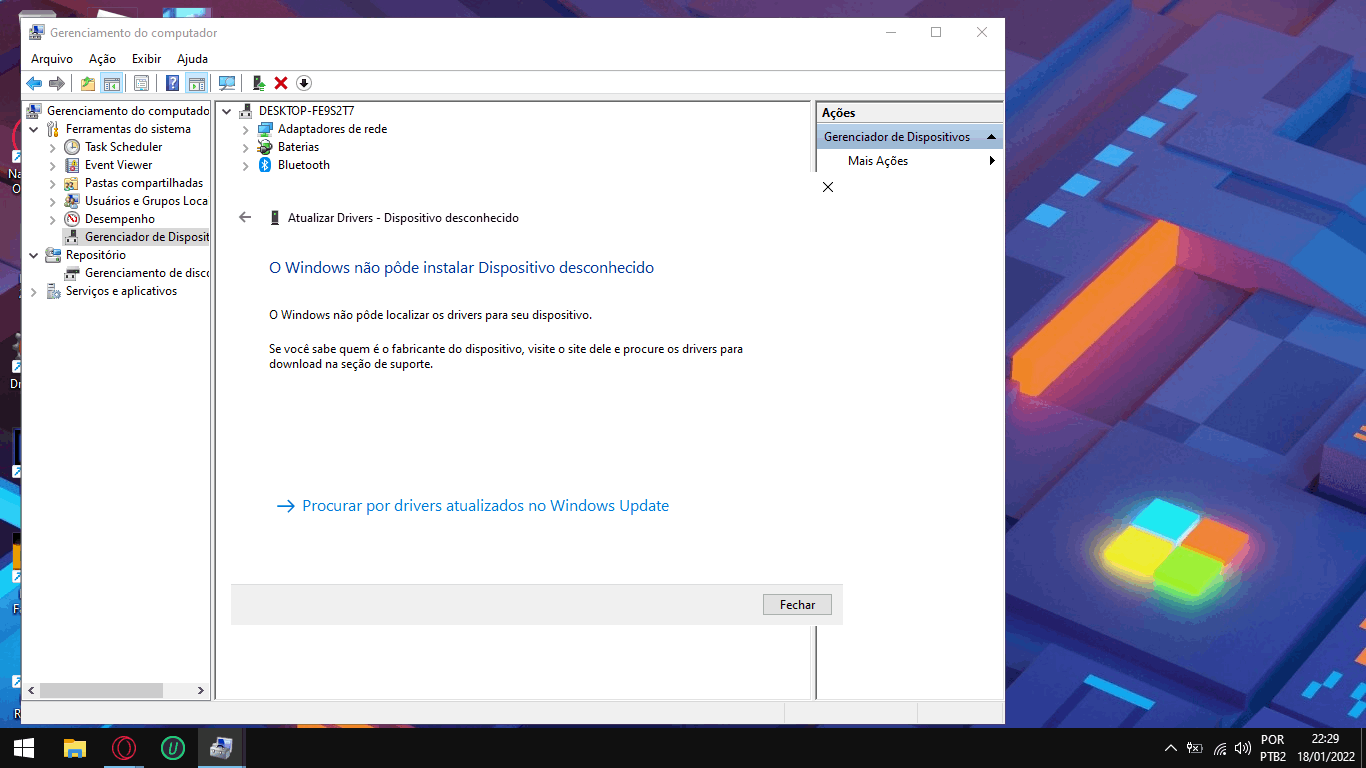Expand the Bluetooth device category arrow
The image size is (1366, 768).
246,165
